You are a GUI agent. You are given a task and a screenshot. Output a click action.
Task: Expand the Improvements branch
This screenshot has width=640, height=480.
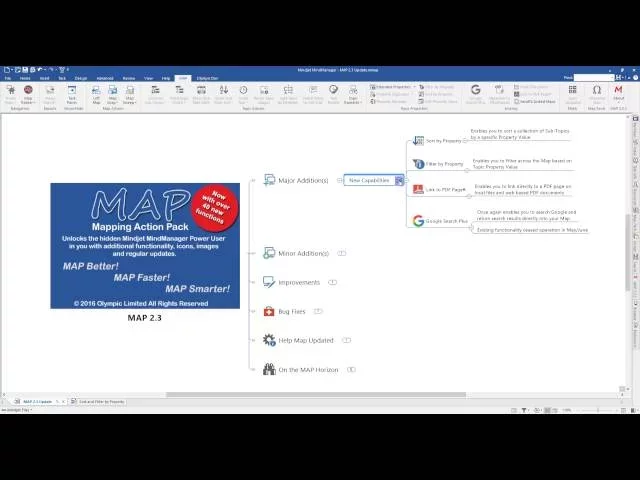click(333, 282)
